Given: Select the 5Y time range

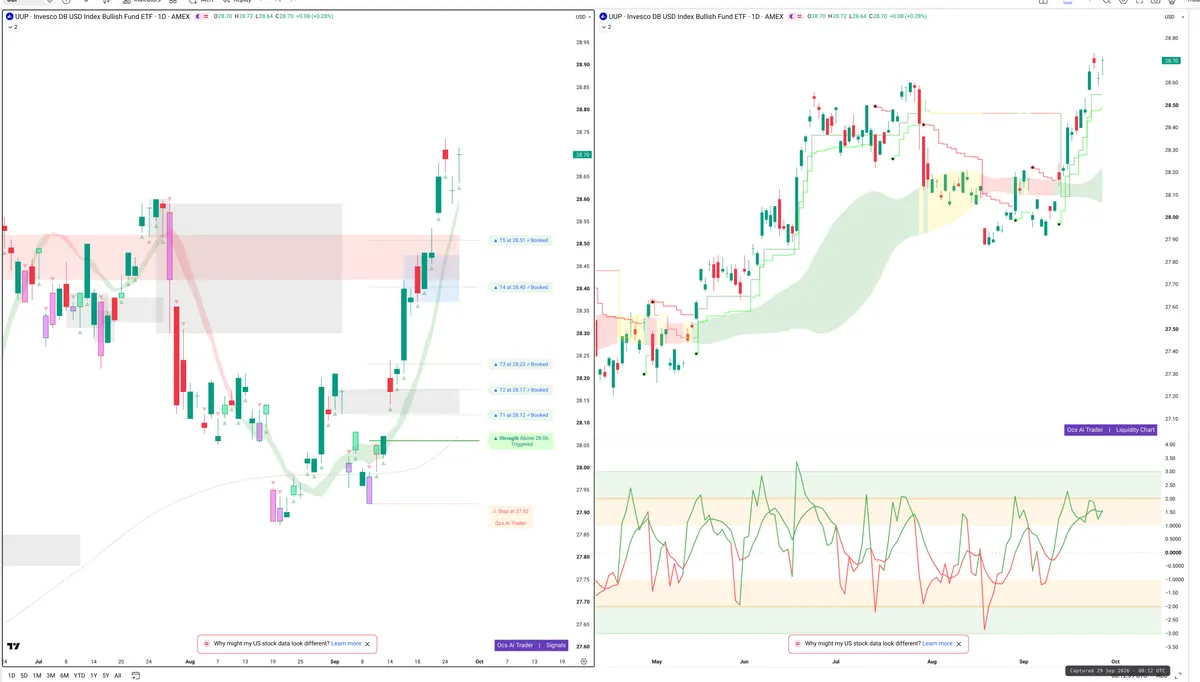Looking at the screenshot, I should tap(106, 675).
